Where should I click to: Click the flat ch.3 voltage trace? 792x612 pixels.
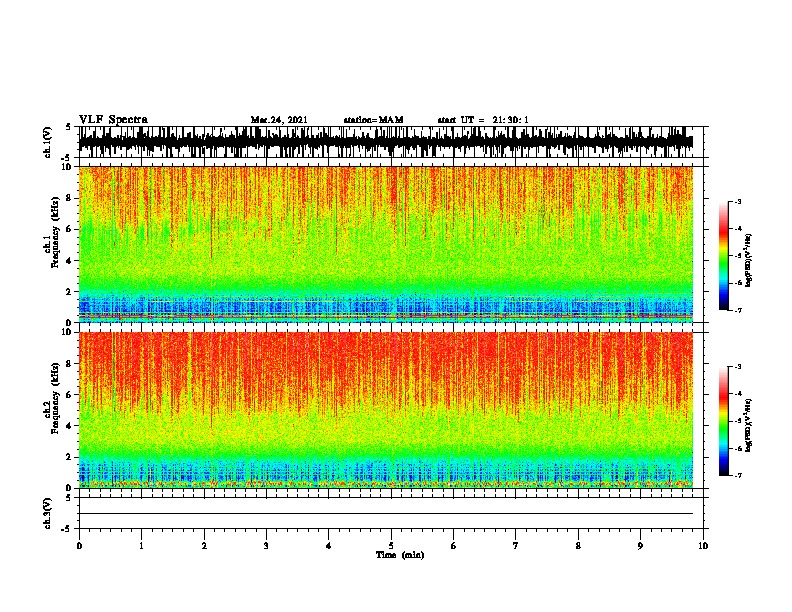386,514
